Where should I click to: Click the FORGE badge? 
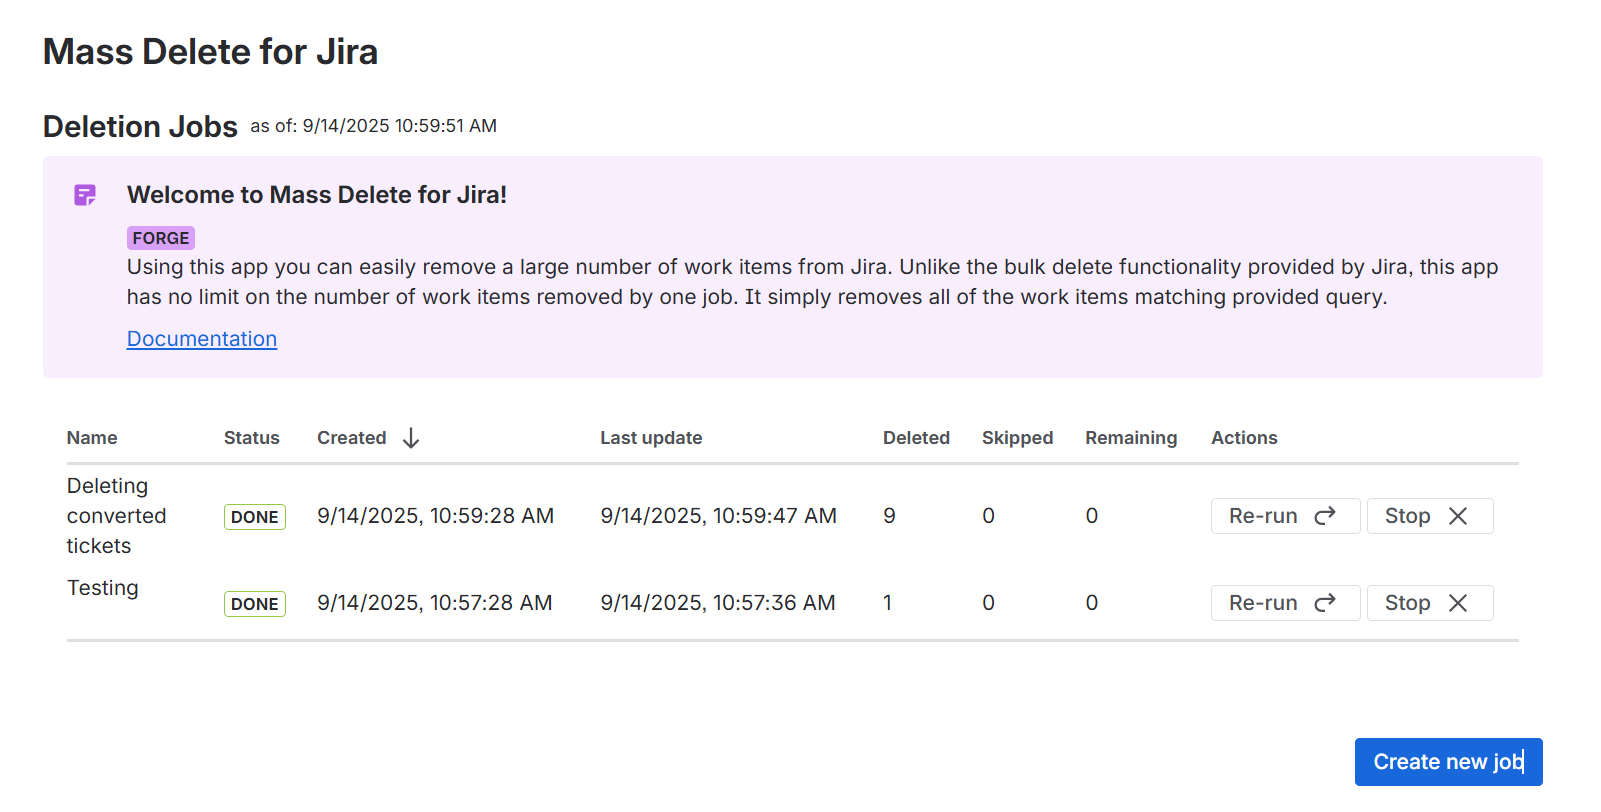click(161, 238)
